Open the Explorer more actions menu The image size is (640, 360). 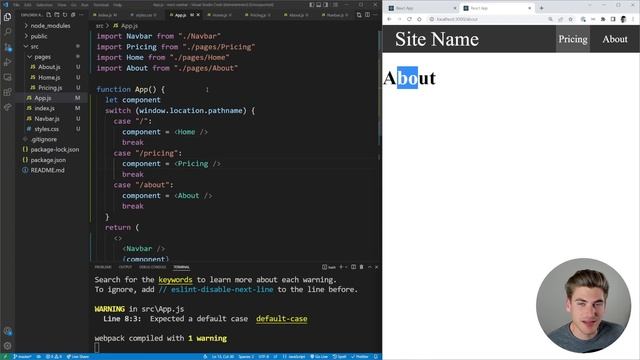[81, 15]
